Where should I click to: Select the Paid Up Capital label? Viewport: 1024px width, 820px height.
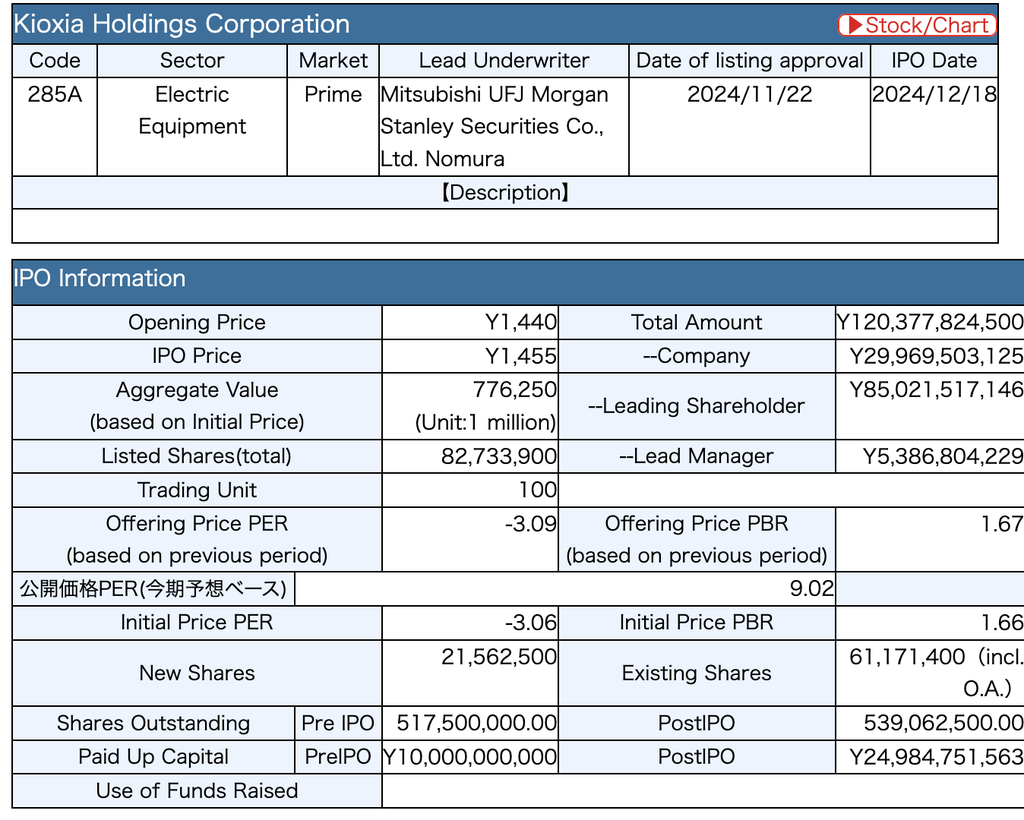pyautogui.click(x=153, y=757)
